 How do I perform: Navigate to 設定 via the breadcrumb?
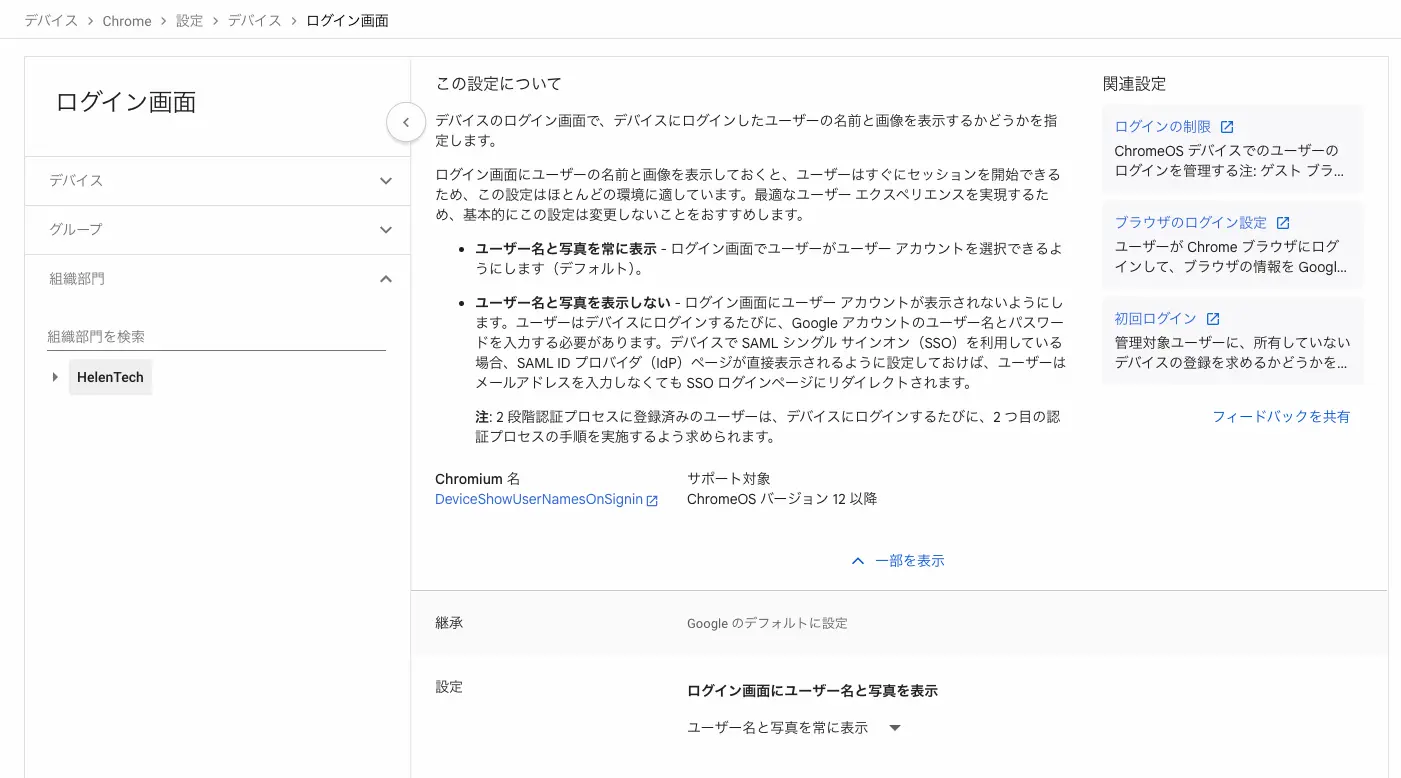[189, 20]
